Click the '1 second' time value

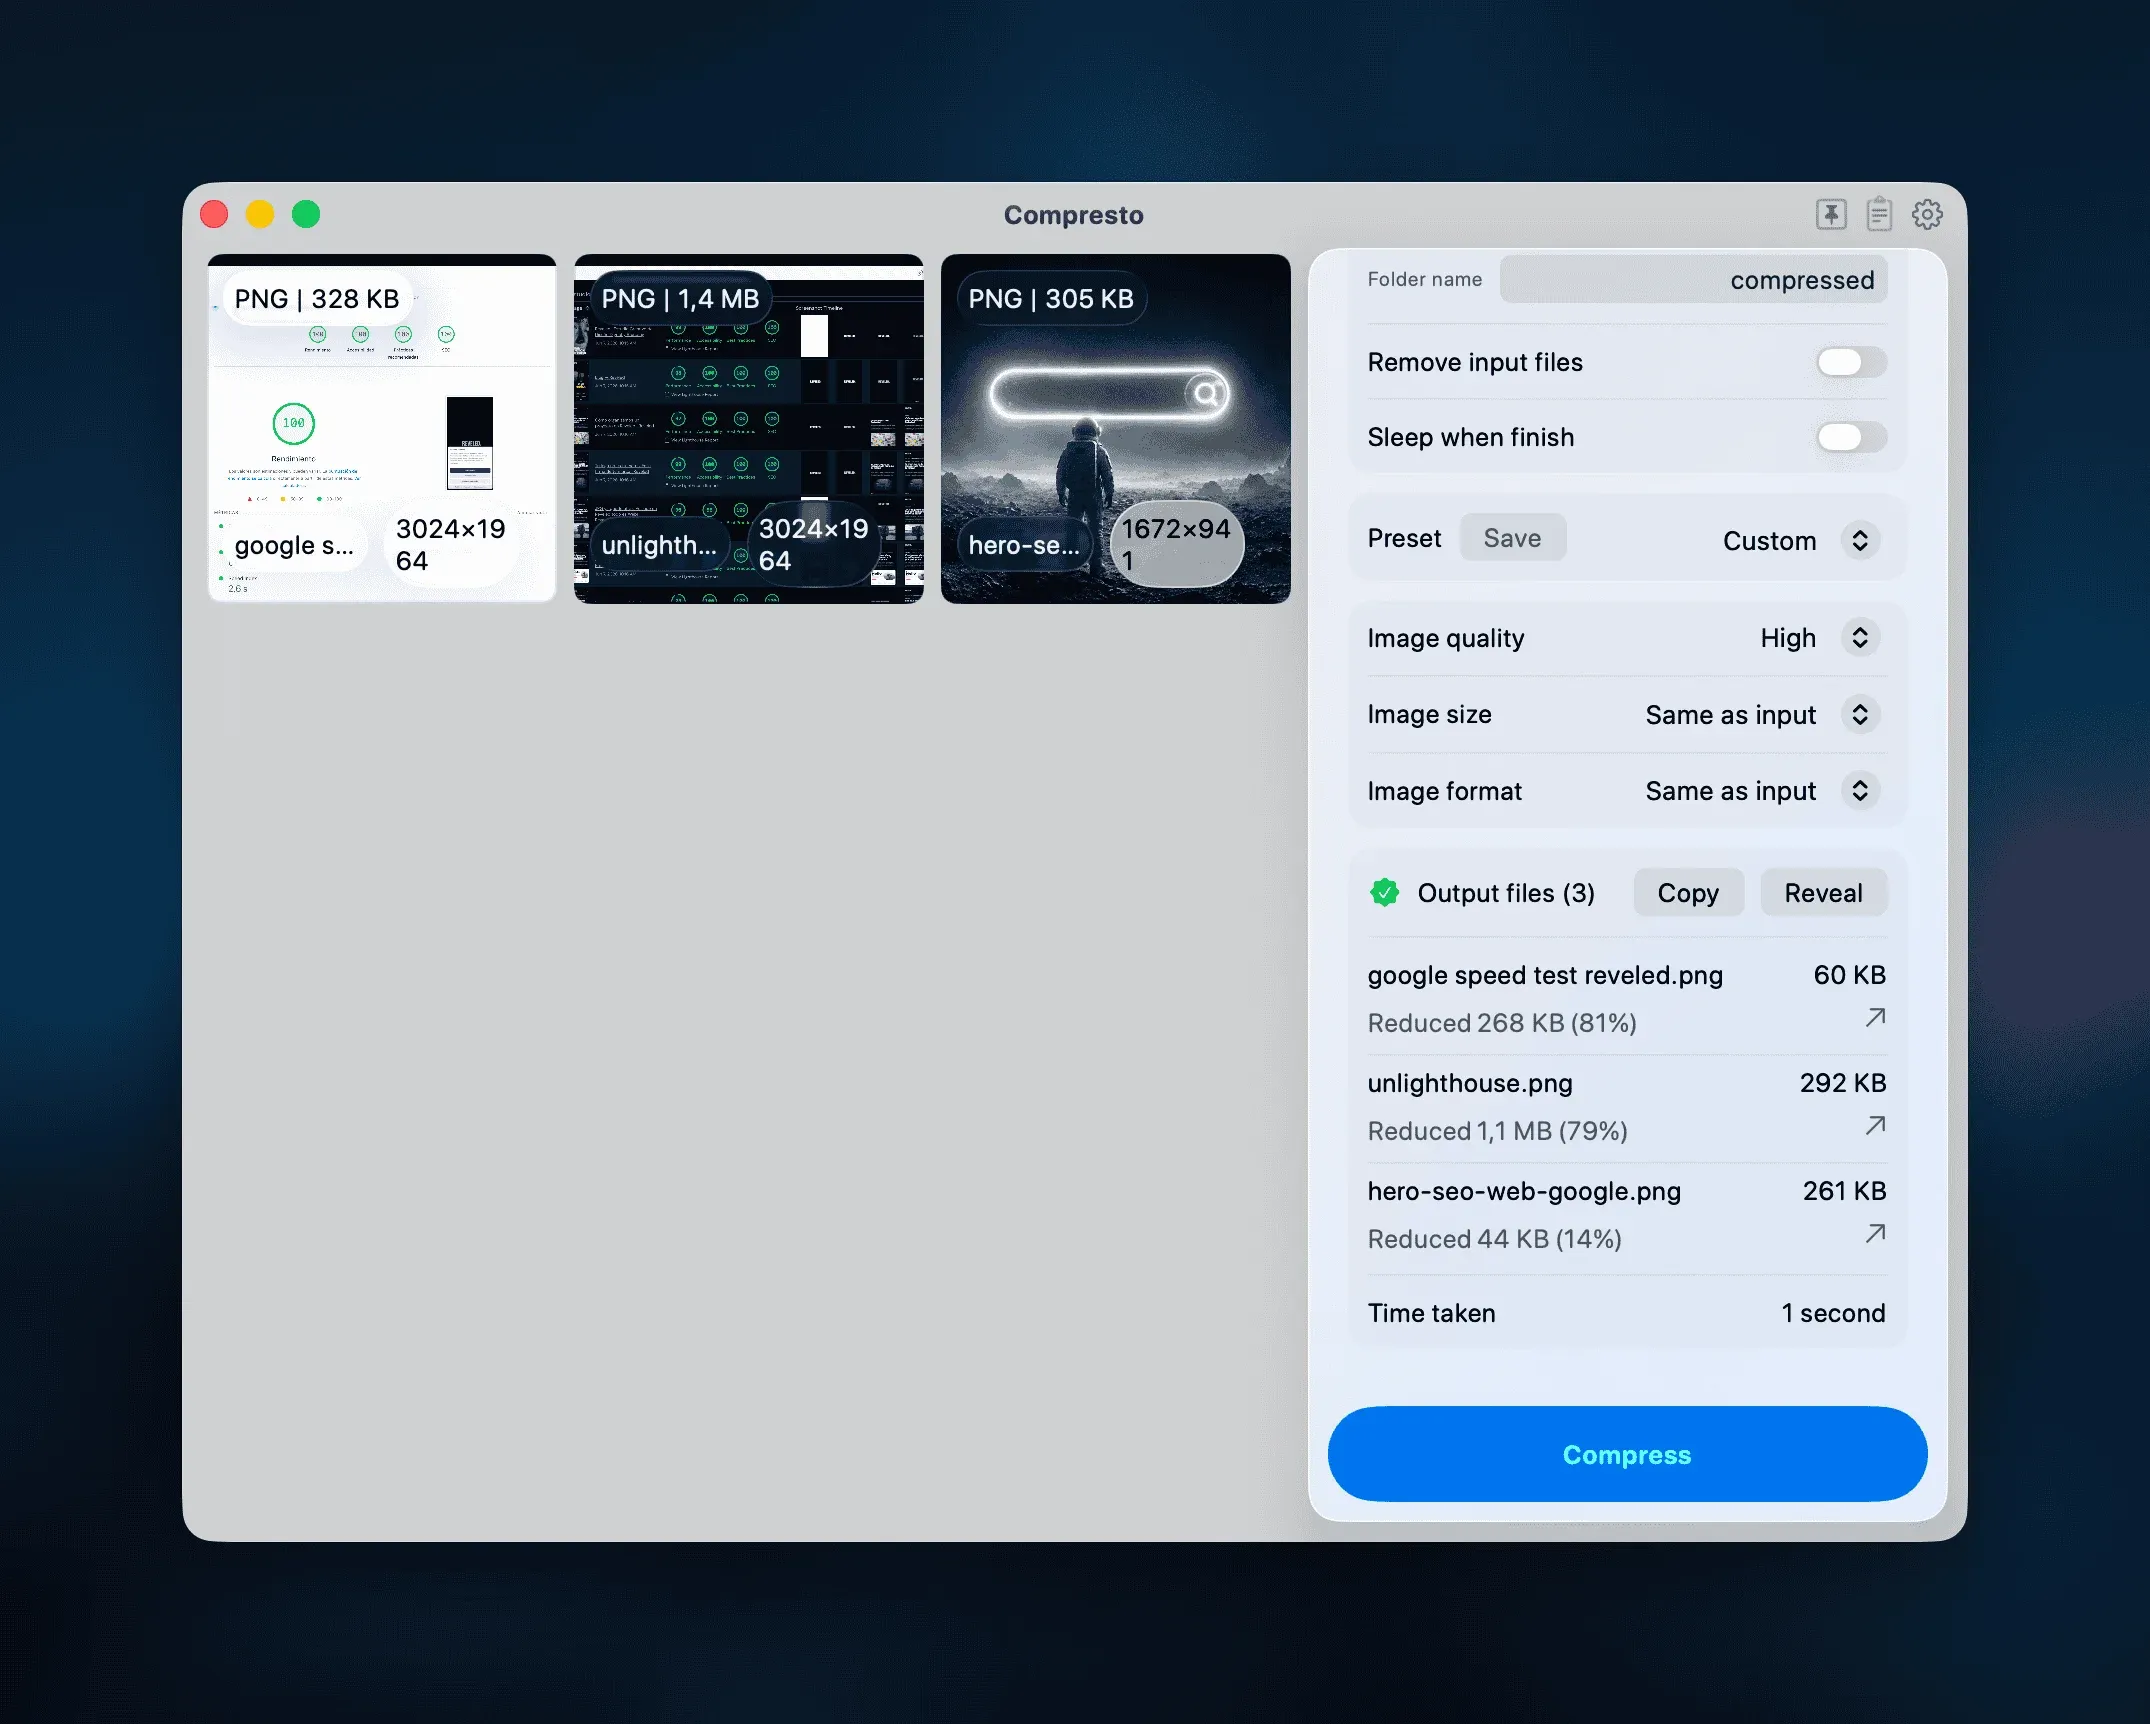1833,1313
